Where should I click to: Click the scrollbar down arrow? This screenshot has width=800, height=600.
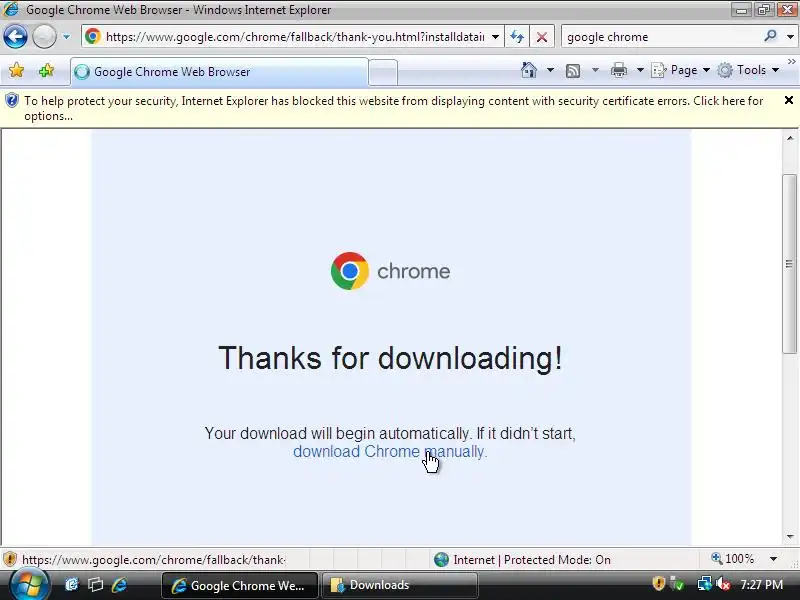790,537
